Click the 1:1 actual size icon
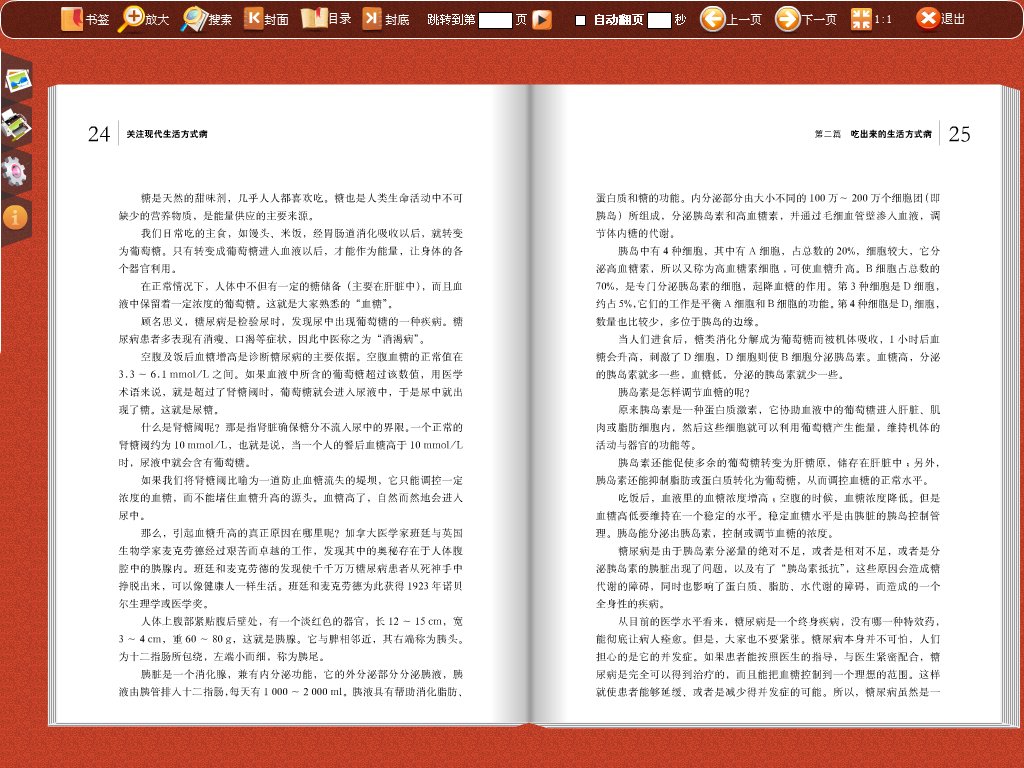Image resolution: width=1024 pixels, height=768 pixels. 861,19
